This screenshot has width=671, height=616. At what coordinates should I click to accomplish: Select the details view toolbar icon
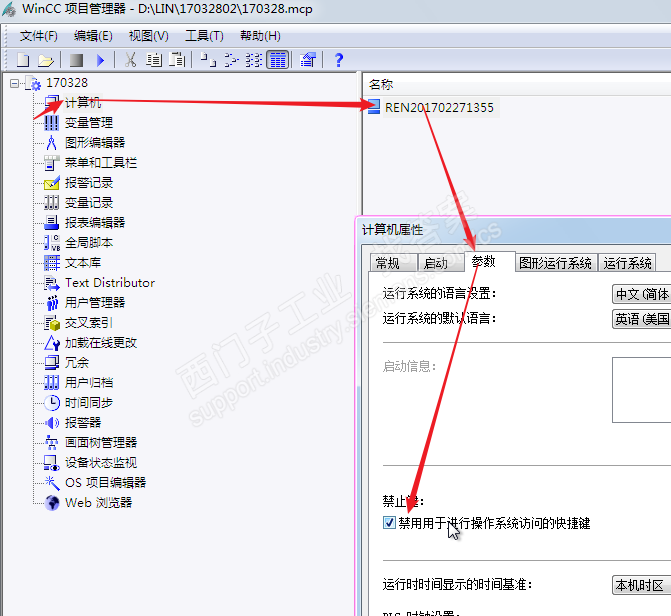(x=278, y=60)
